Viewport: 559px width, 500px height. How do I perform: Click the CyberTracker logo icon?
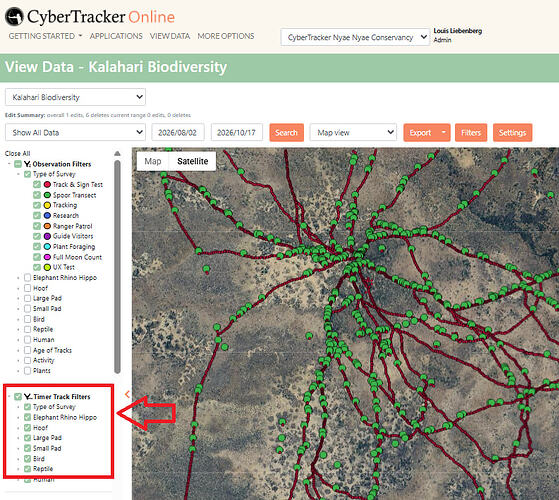pos(14,17)
